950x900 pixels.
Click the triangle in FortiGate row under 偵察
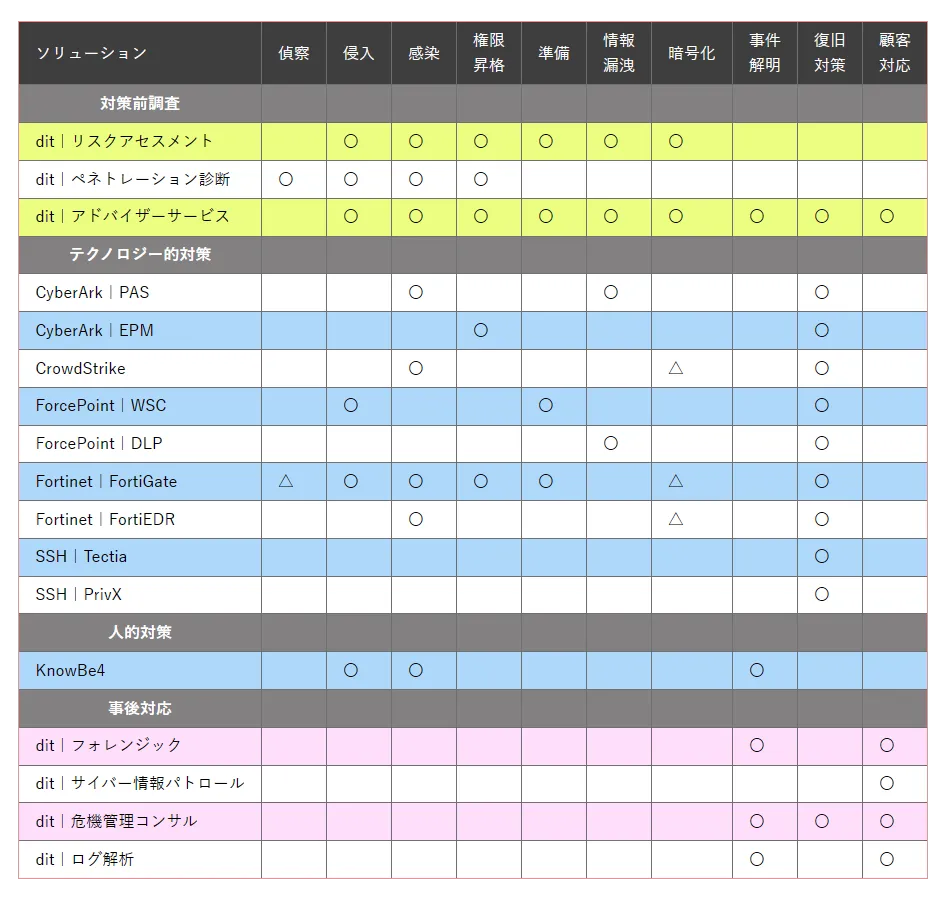[286, 481]
